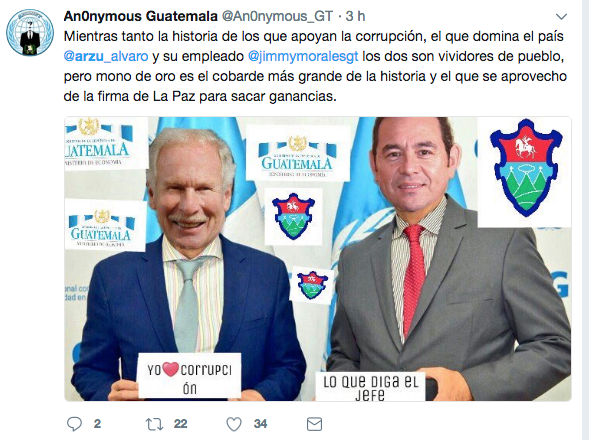Click the @An0nymous_GT handle

pos(278,16)
